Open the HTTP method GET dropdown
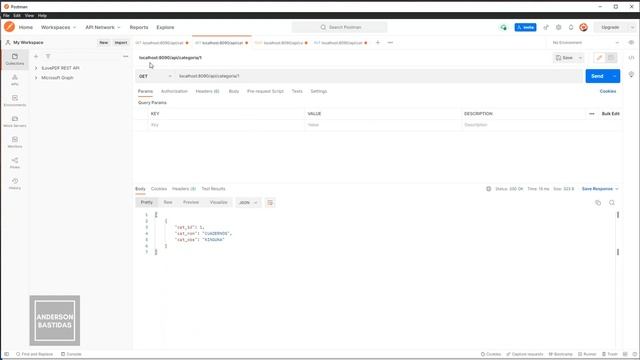 pyautogui.click(x=155, y=76)
